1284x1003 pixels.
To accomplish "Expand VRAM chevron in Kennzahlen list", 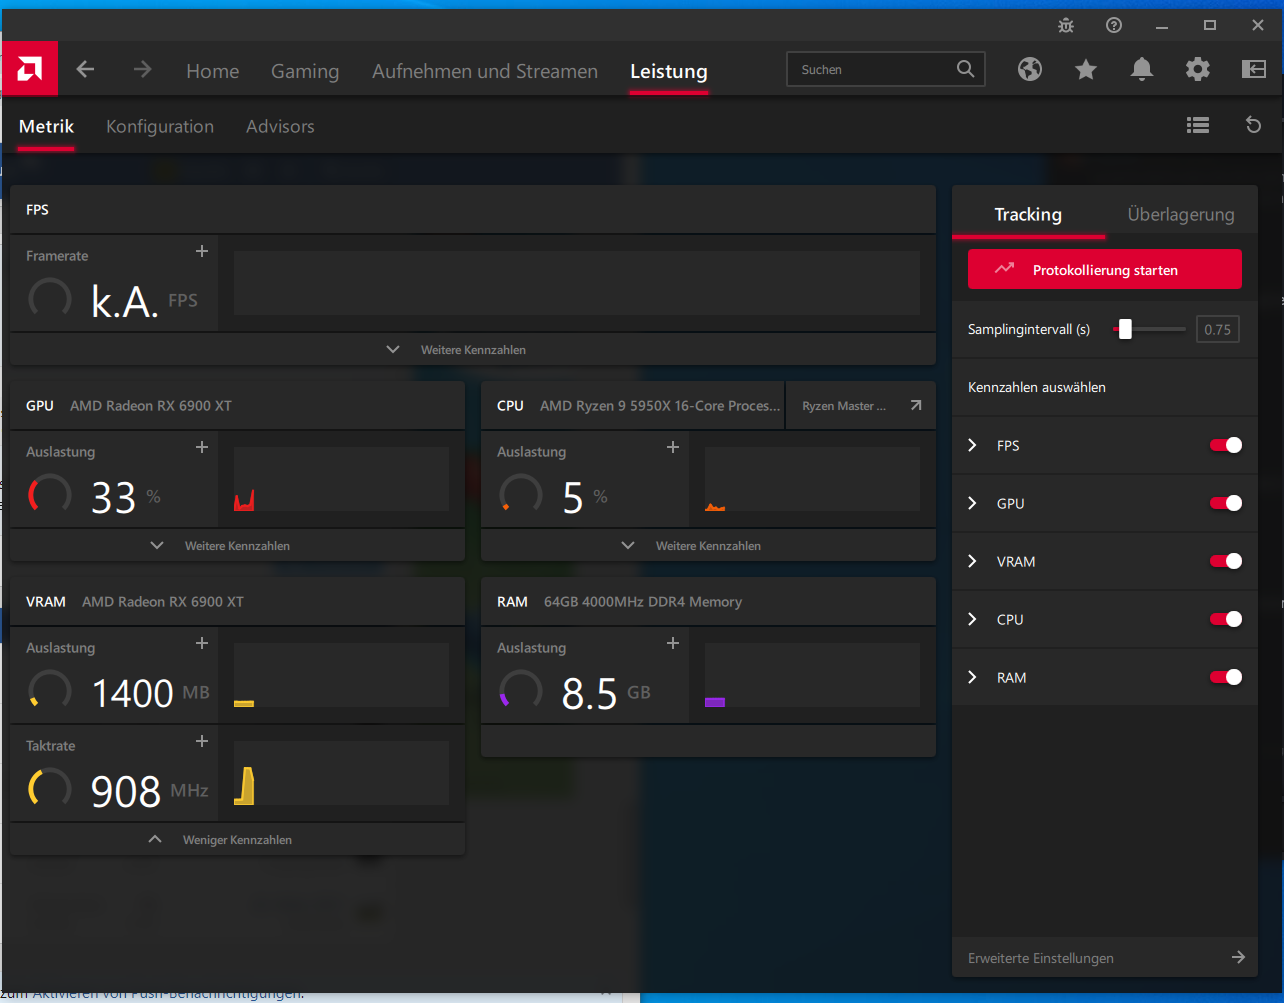I will click(x=973, y=561).
